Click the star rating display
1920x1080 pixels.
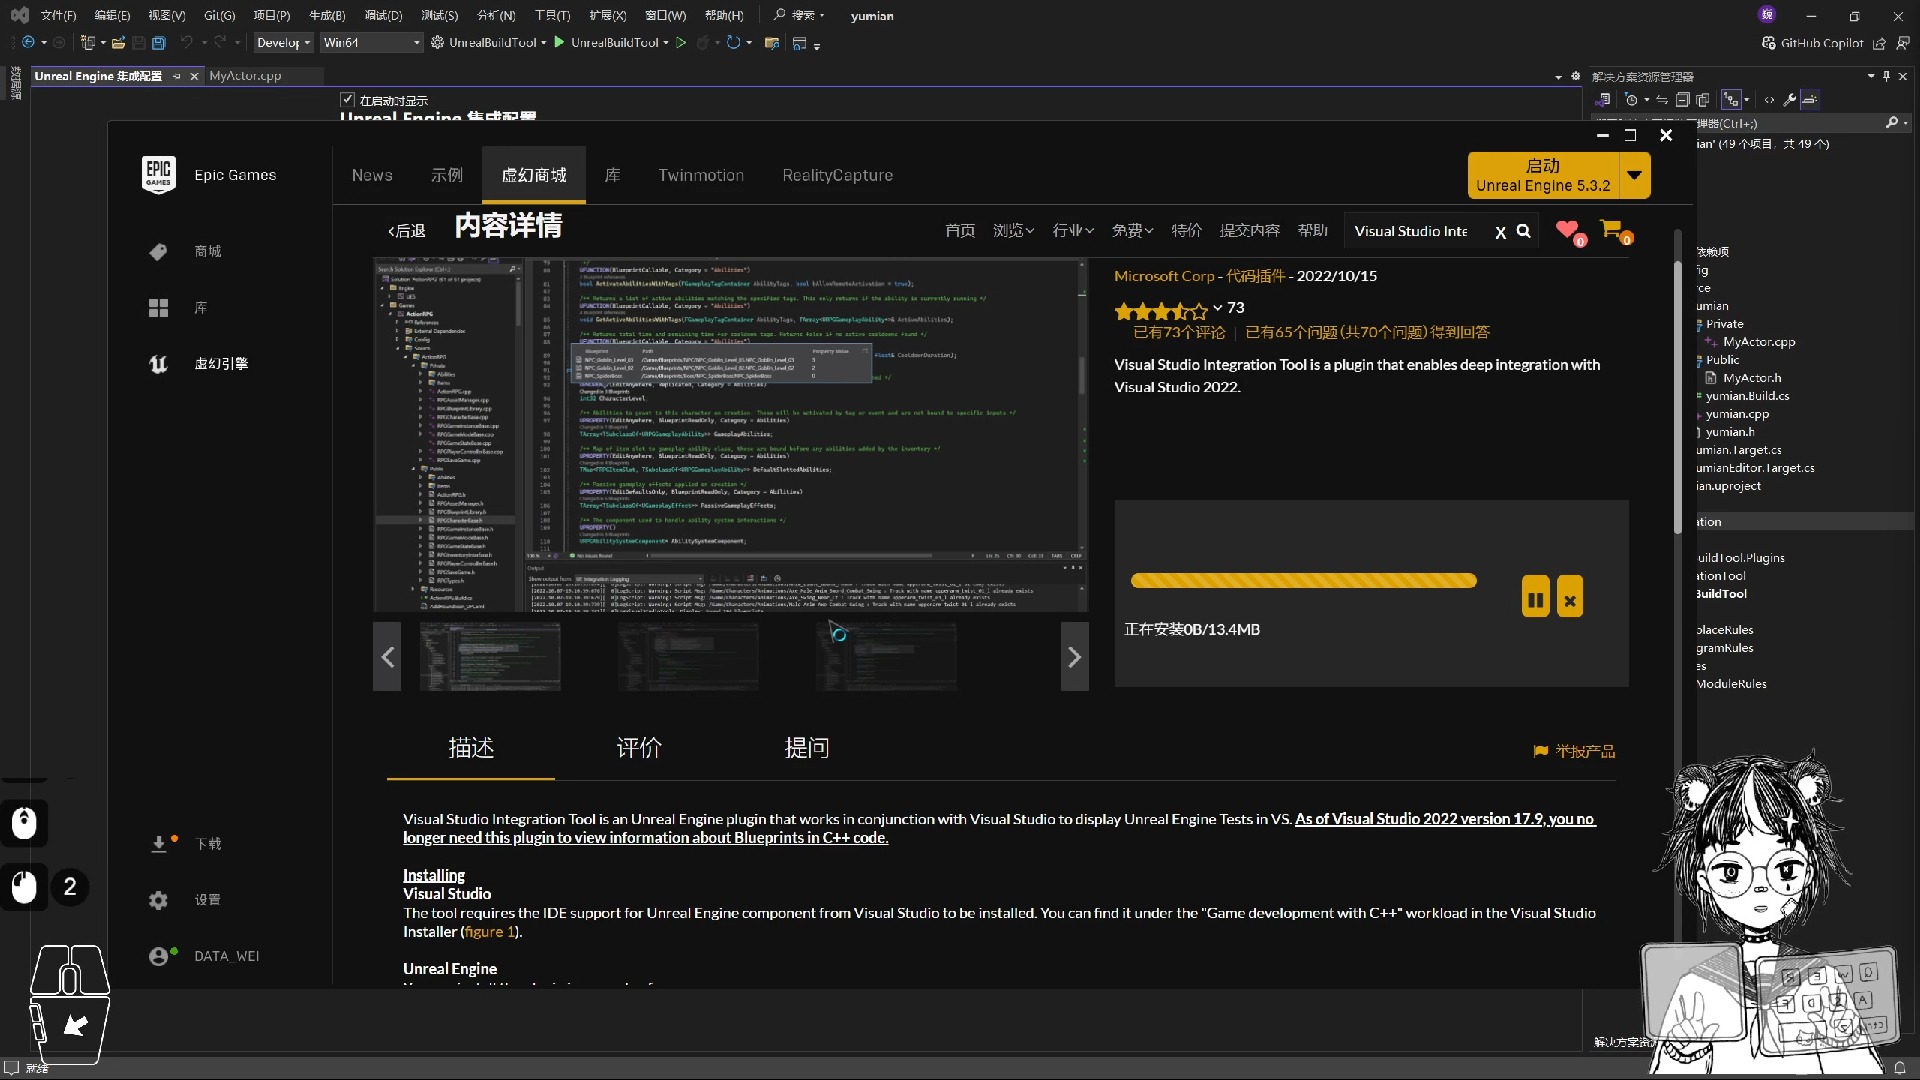pyautogui.click(x=1162, y=311)
